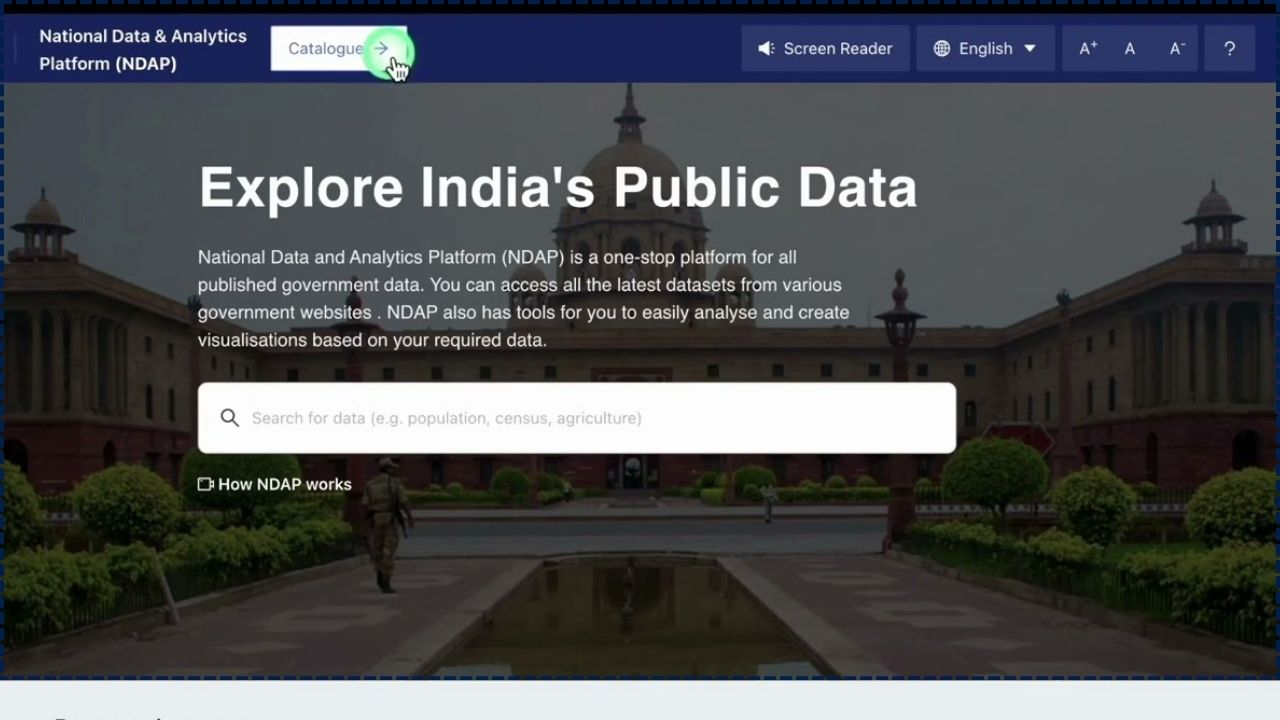Click the dropdown caret next to English
The width and height of the screenshot is (1280, 720).
(x=1030, y=48)
